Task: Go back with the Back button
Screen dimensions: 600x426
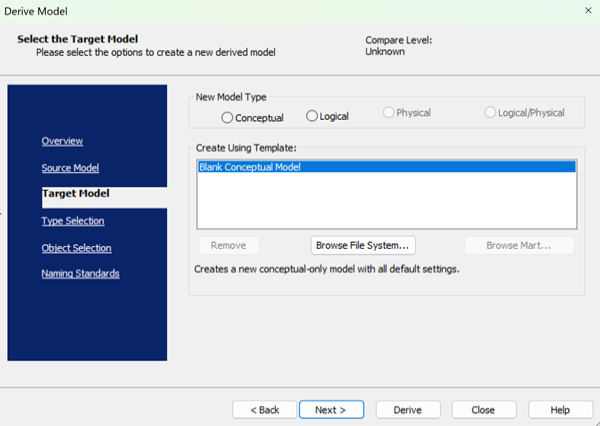Action: pos(264,410)
